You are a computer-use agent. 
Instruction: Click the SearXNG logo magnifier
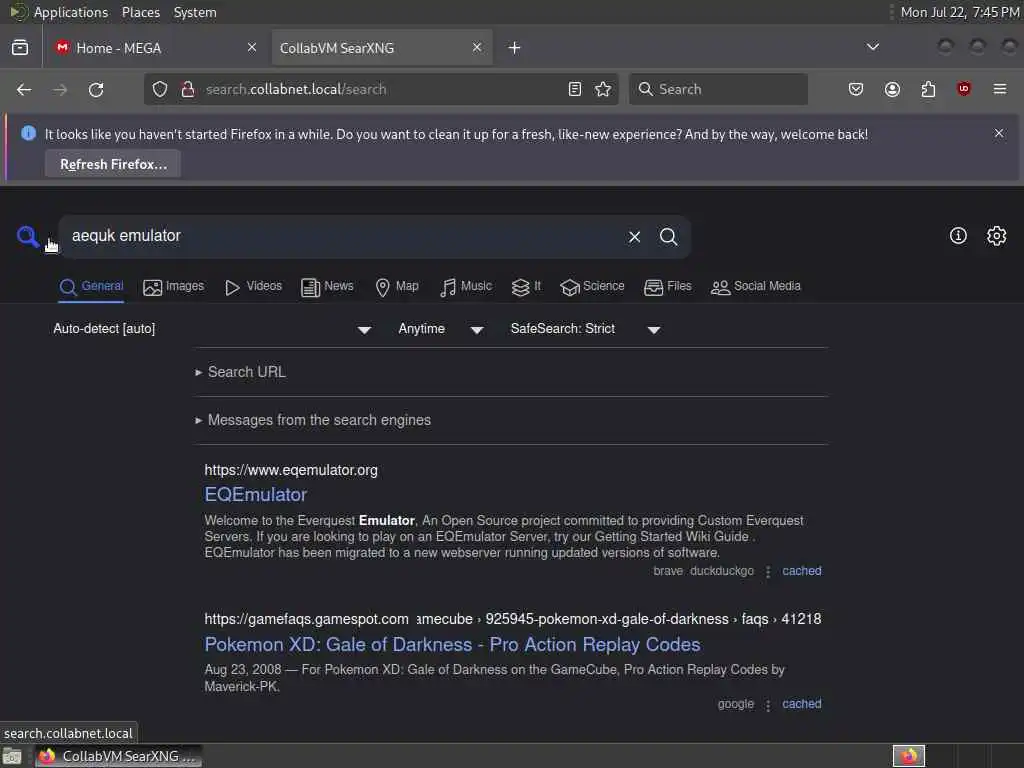(27, 236)
